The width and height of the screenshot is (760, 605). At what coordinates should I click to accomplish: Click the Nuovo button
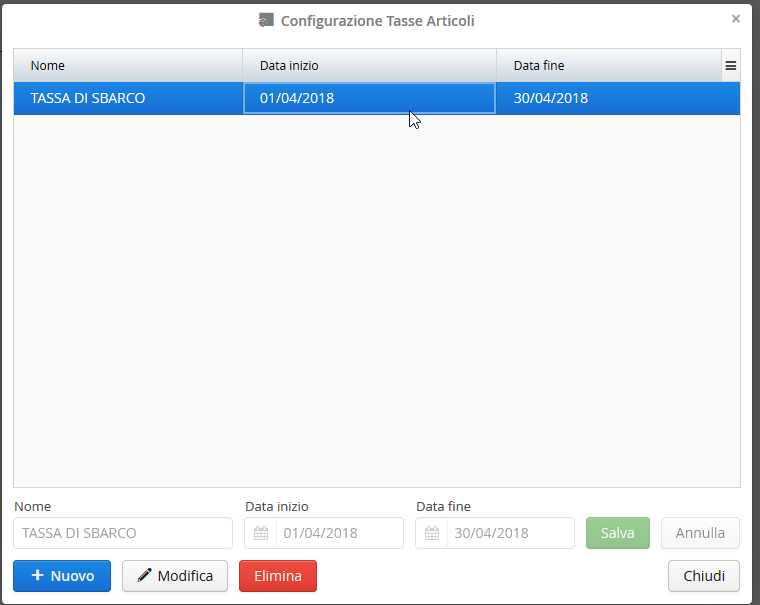(62, 576)
